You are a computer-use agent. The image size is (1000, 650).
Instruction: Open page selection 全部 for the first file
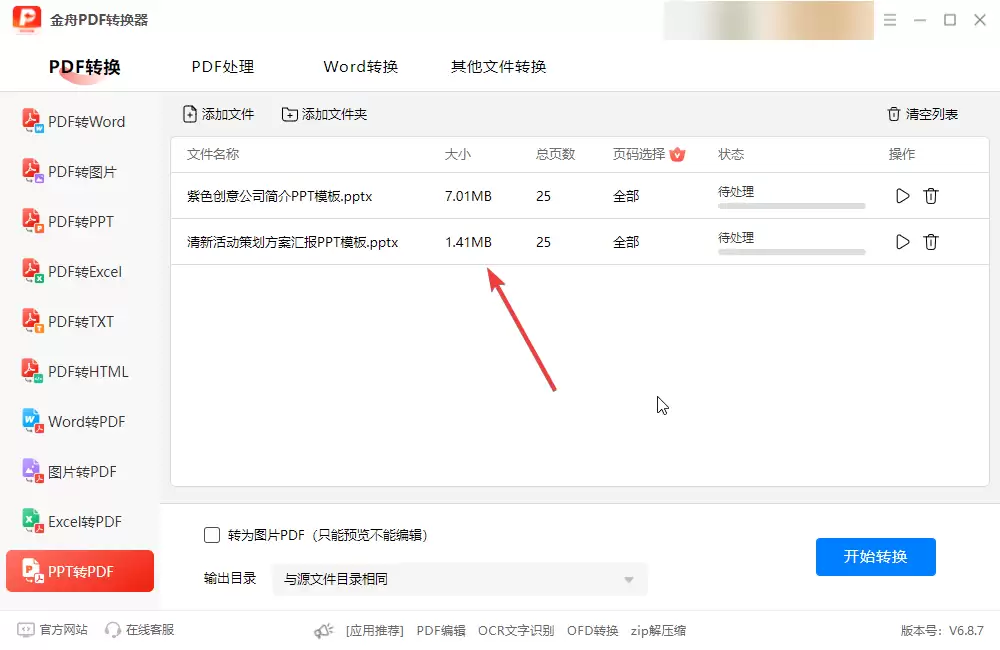pos(626,196)
